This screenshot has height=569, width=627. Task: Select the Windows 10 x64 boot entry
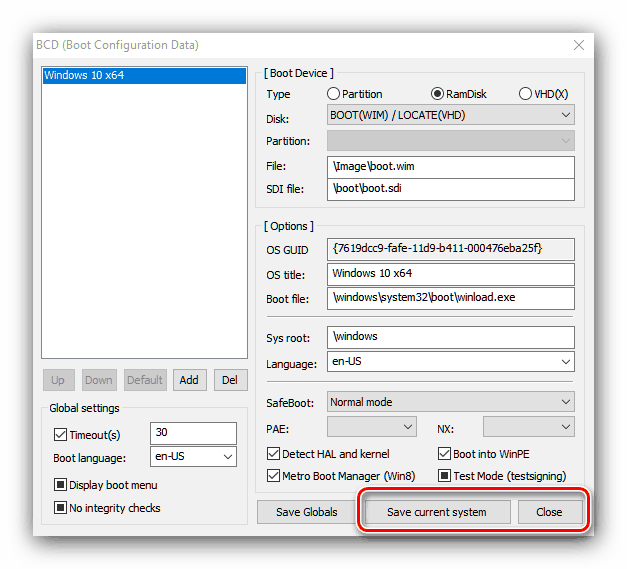[144, 76]
